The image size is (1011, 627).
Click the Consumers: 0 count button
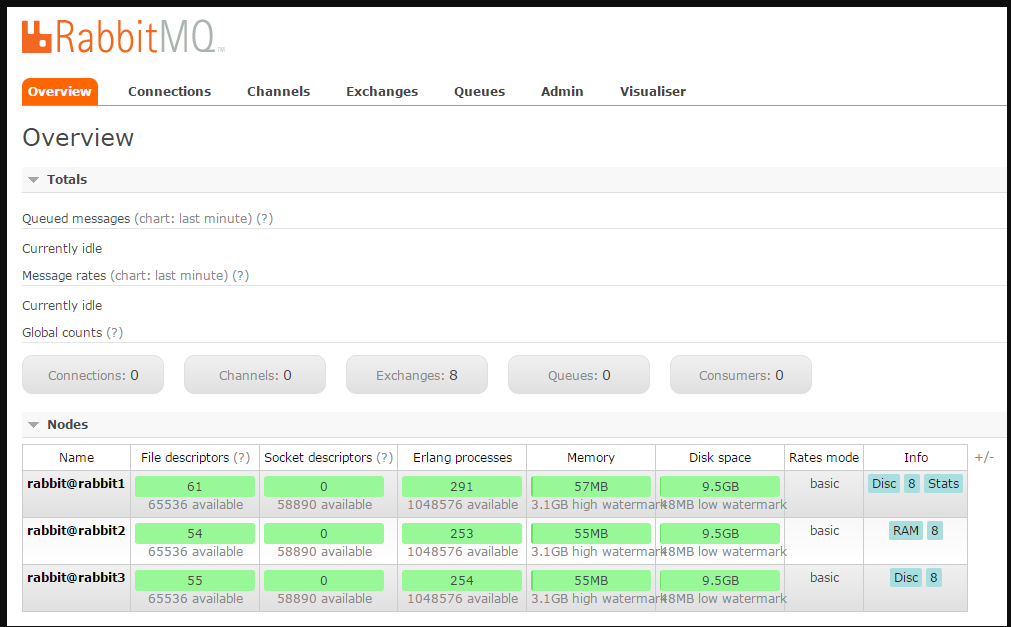pos(741,375)
